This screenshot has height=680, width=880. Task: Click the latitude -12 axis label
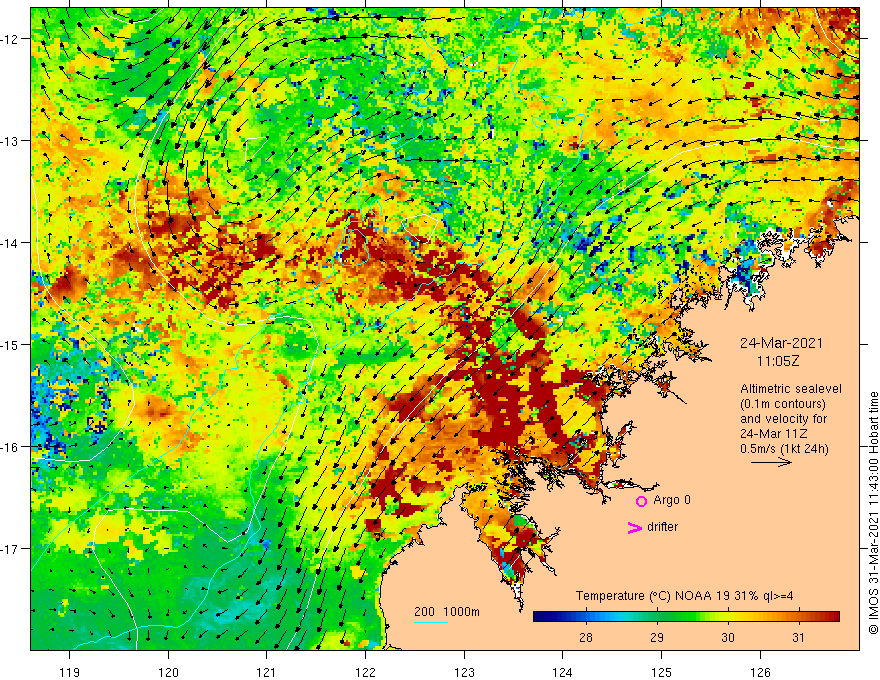point(12,39)
